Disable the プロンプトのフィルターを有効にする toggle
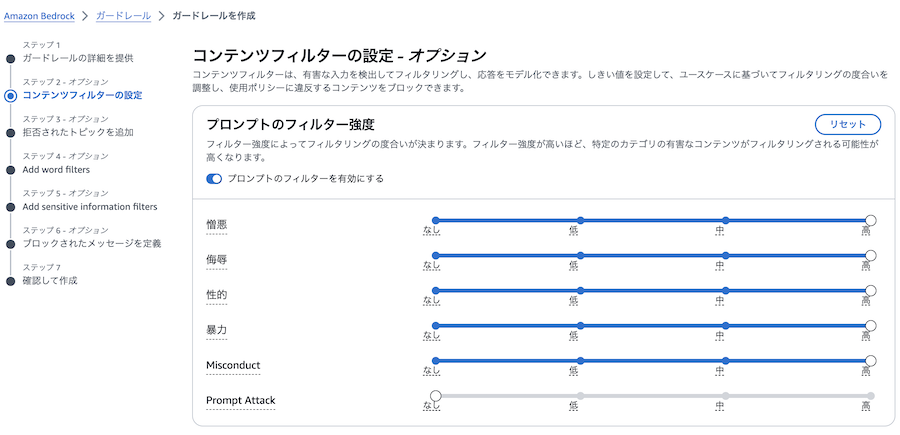This screenshot has width=900, height=435. click(x=214, y=179)
